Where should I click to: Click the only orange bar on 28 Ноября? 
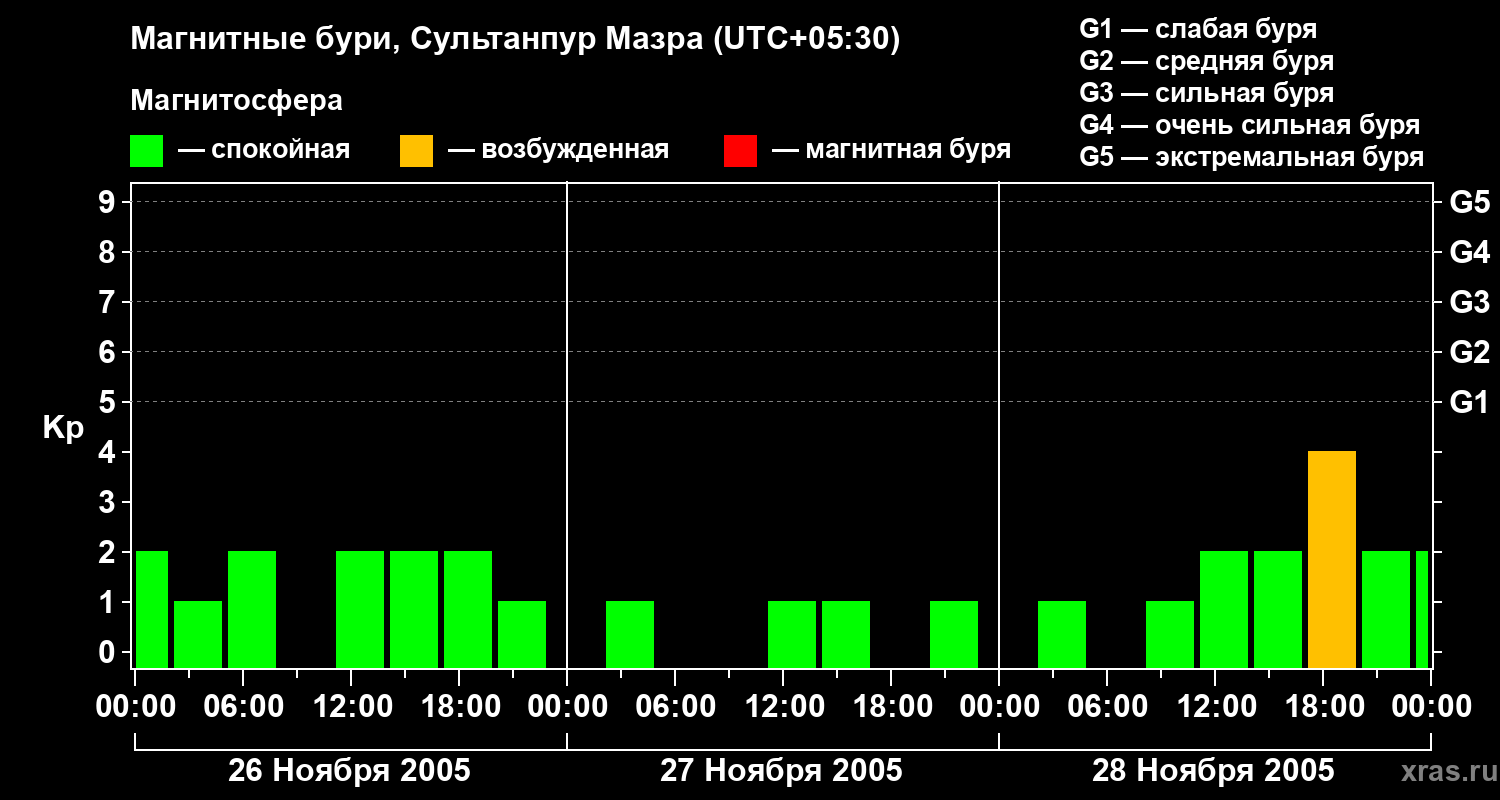(1332, 560)
